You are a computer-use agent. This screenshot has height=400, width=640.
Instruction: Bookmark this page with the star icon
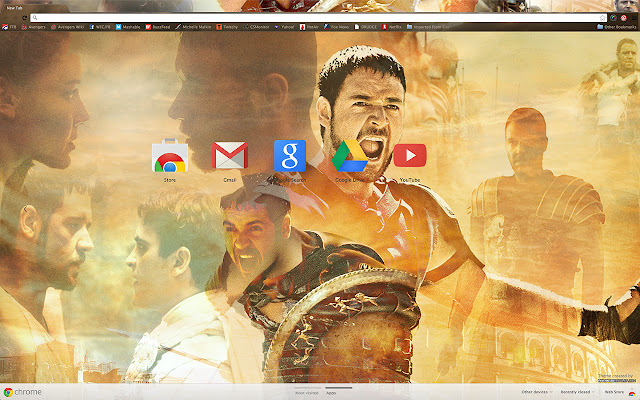coord(602,18)
